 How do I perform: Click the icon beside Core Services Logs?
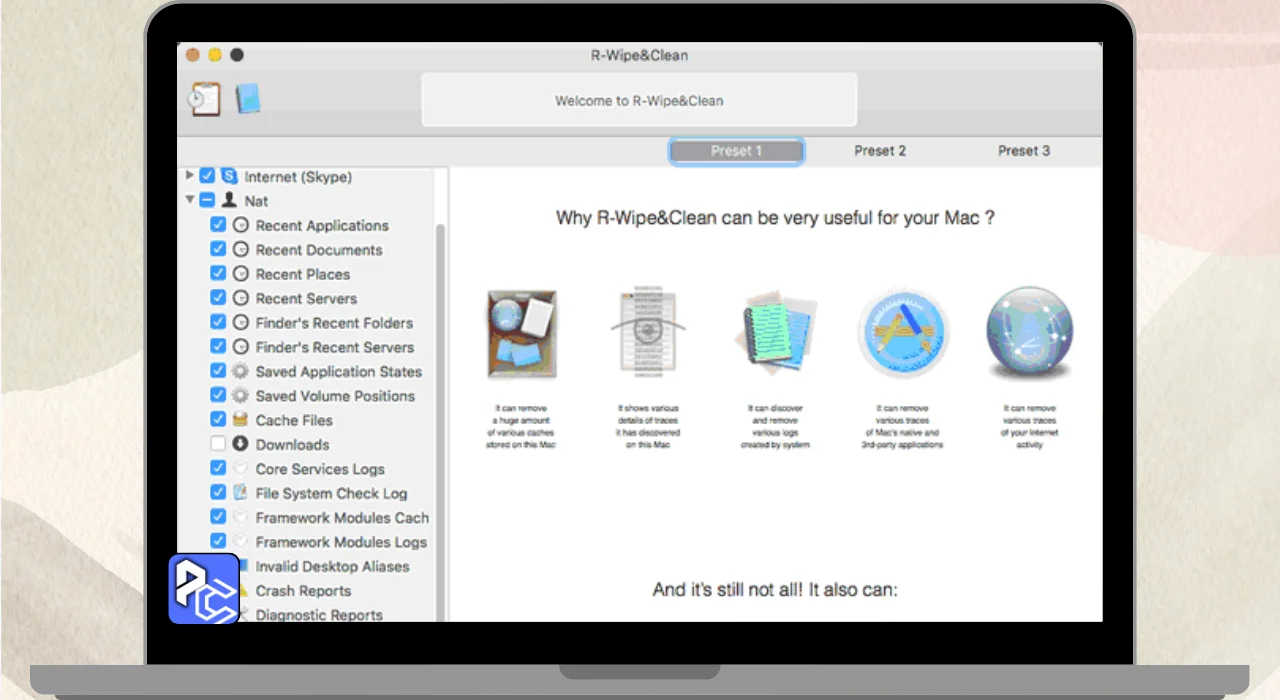pyautogui.click(x=240, y=468)
